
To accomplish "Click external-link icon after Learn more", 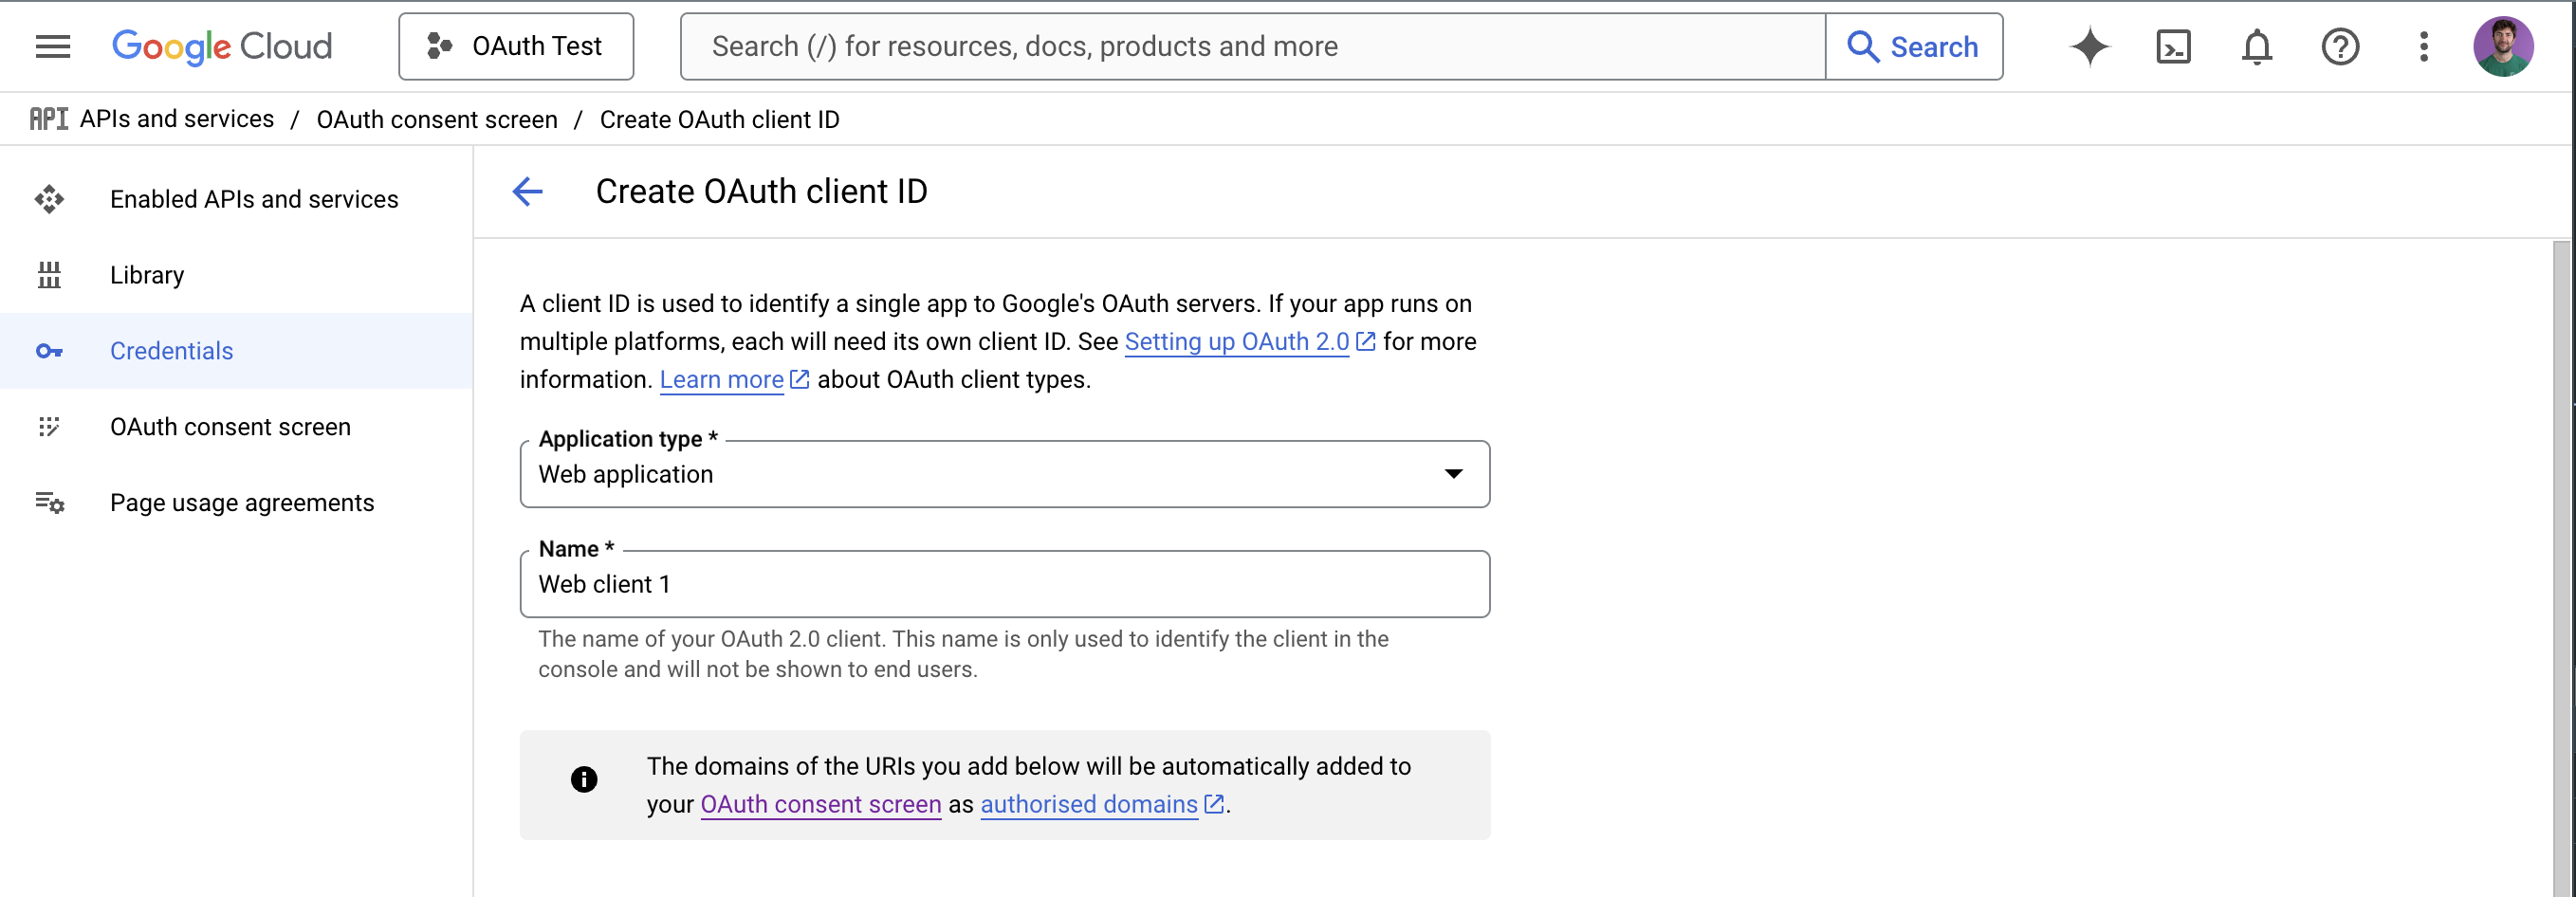I will pyautogui.click(x=799, y=380).
